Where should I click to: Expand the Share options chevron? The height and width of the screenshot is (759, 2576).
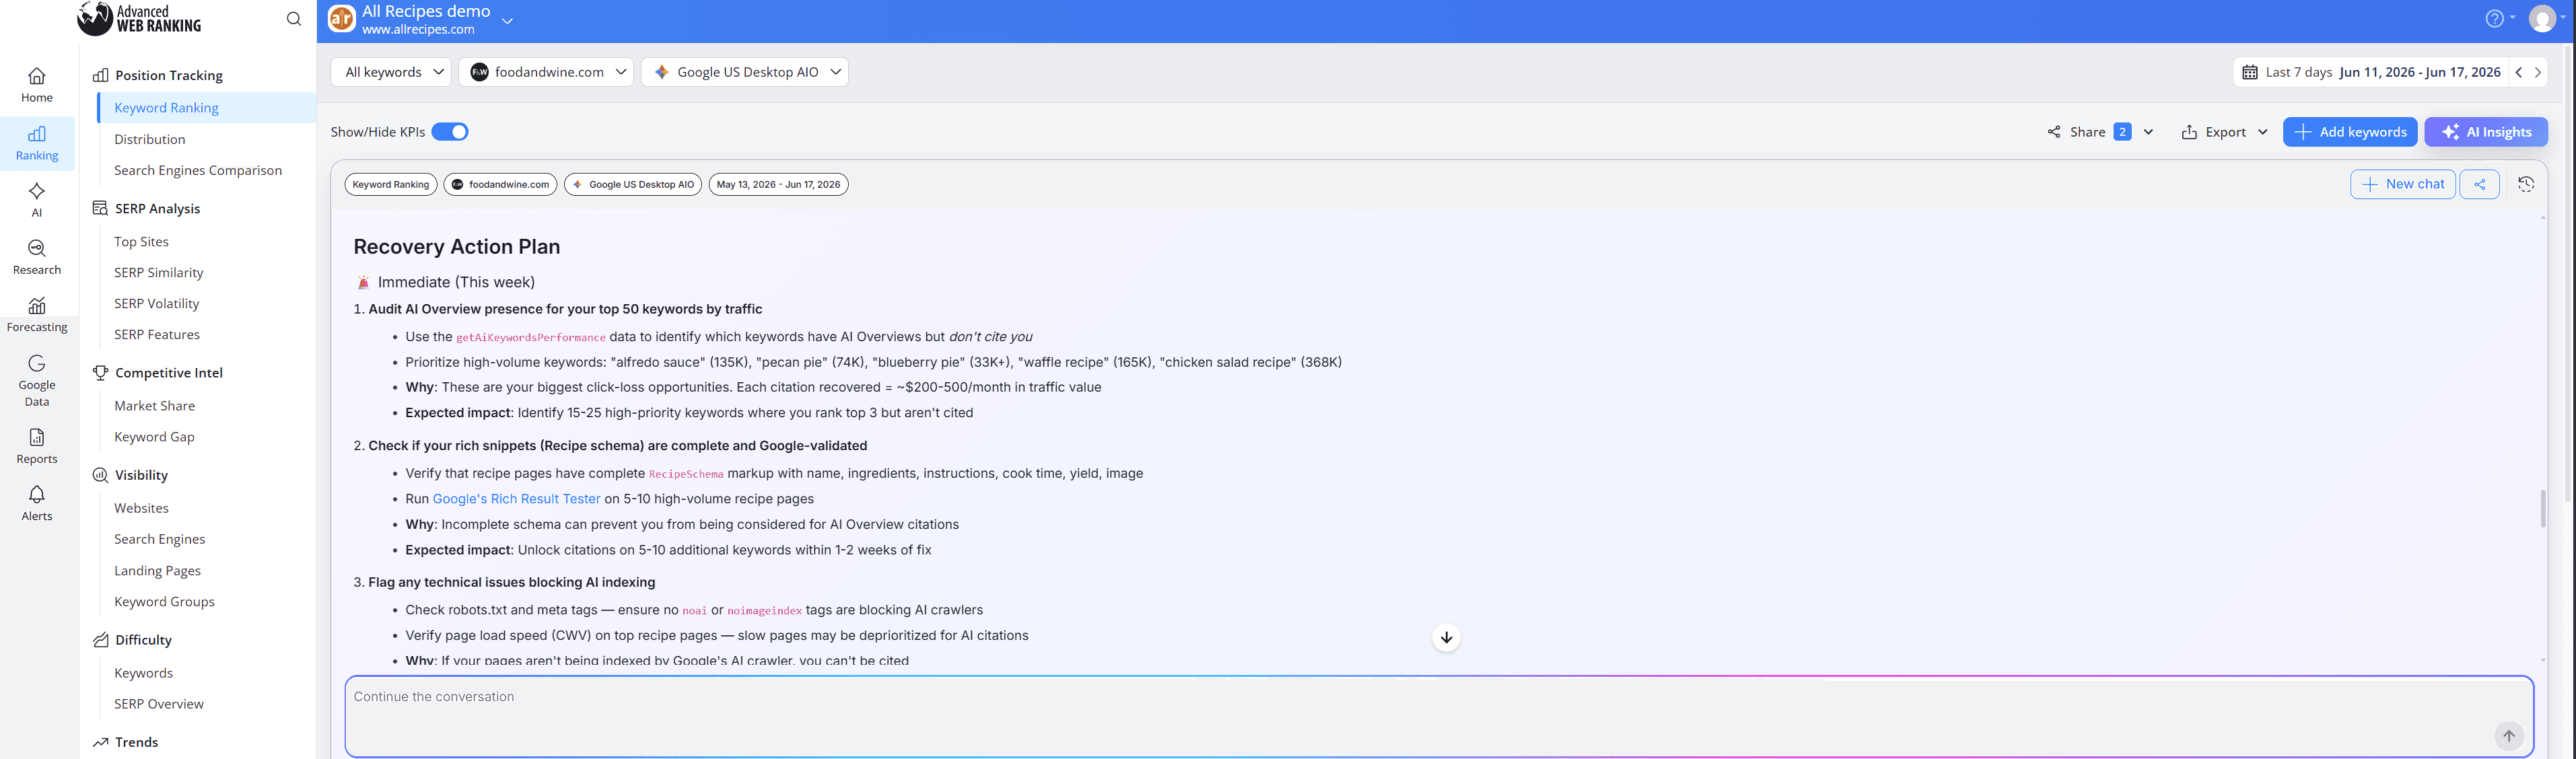pyautogui.click(x=2147, y=132)
